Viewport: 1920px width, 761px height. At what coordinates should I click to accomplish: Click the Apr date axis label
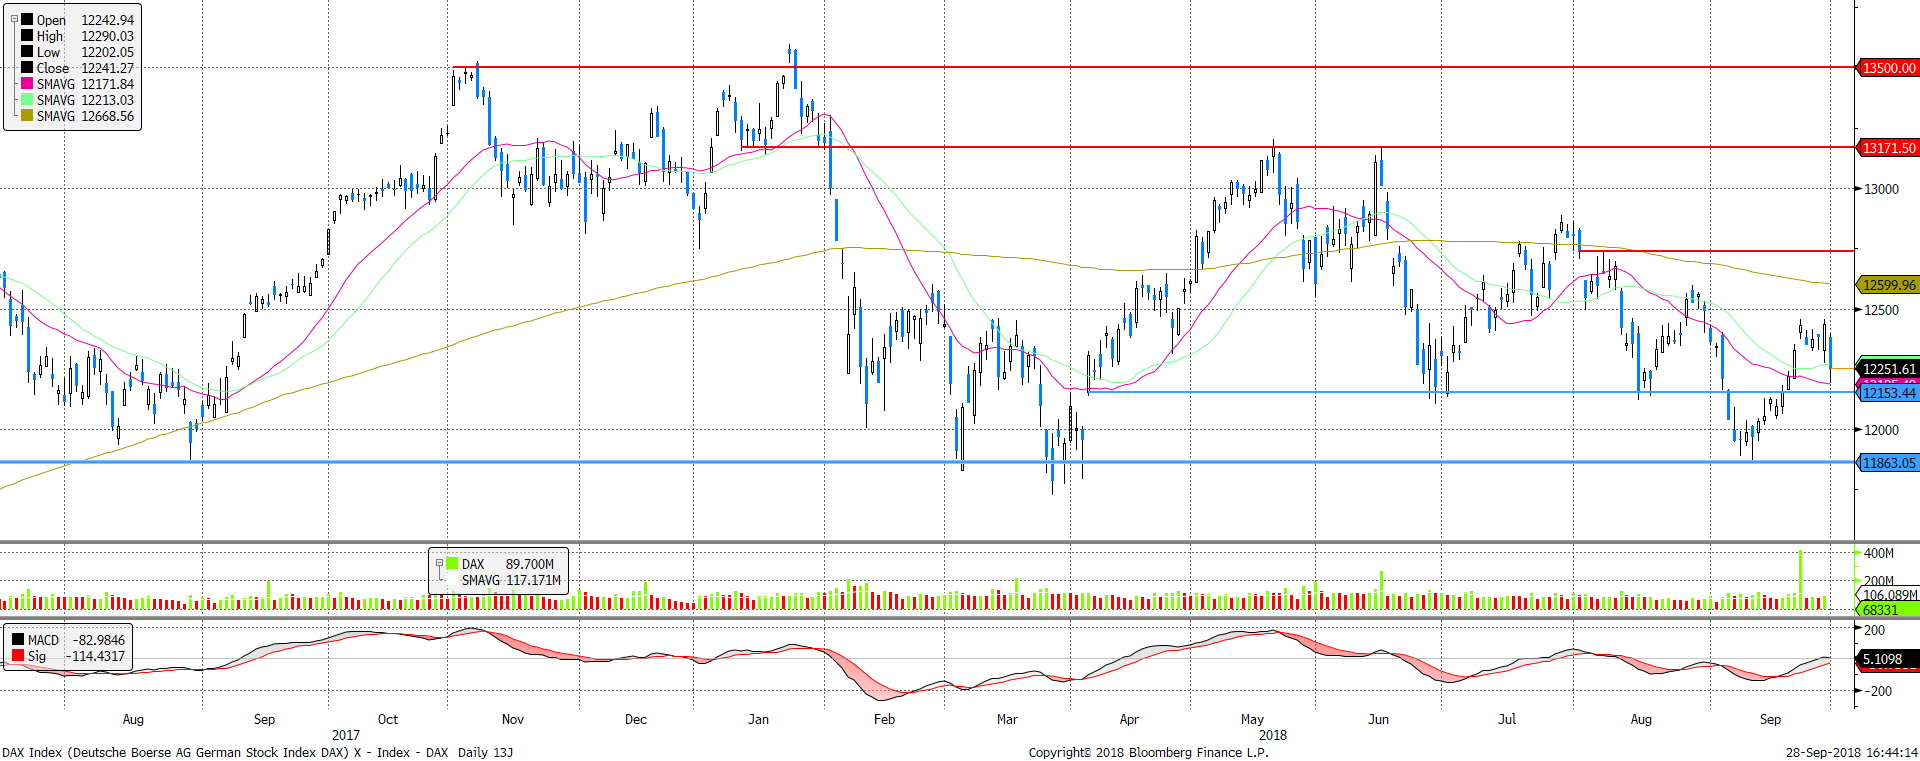1129,719
